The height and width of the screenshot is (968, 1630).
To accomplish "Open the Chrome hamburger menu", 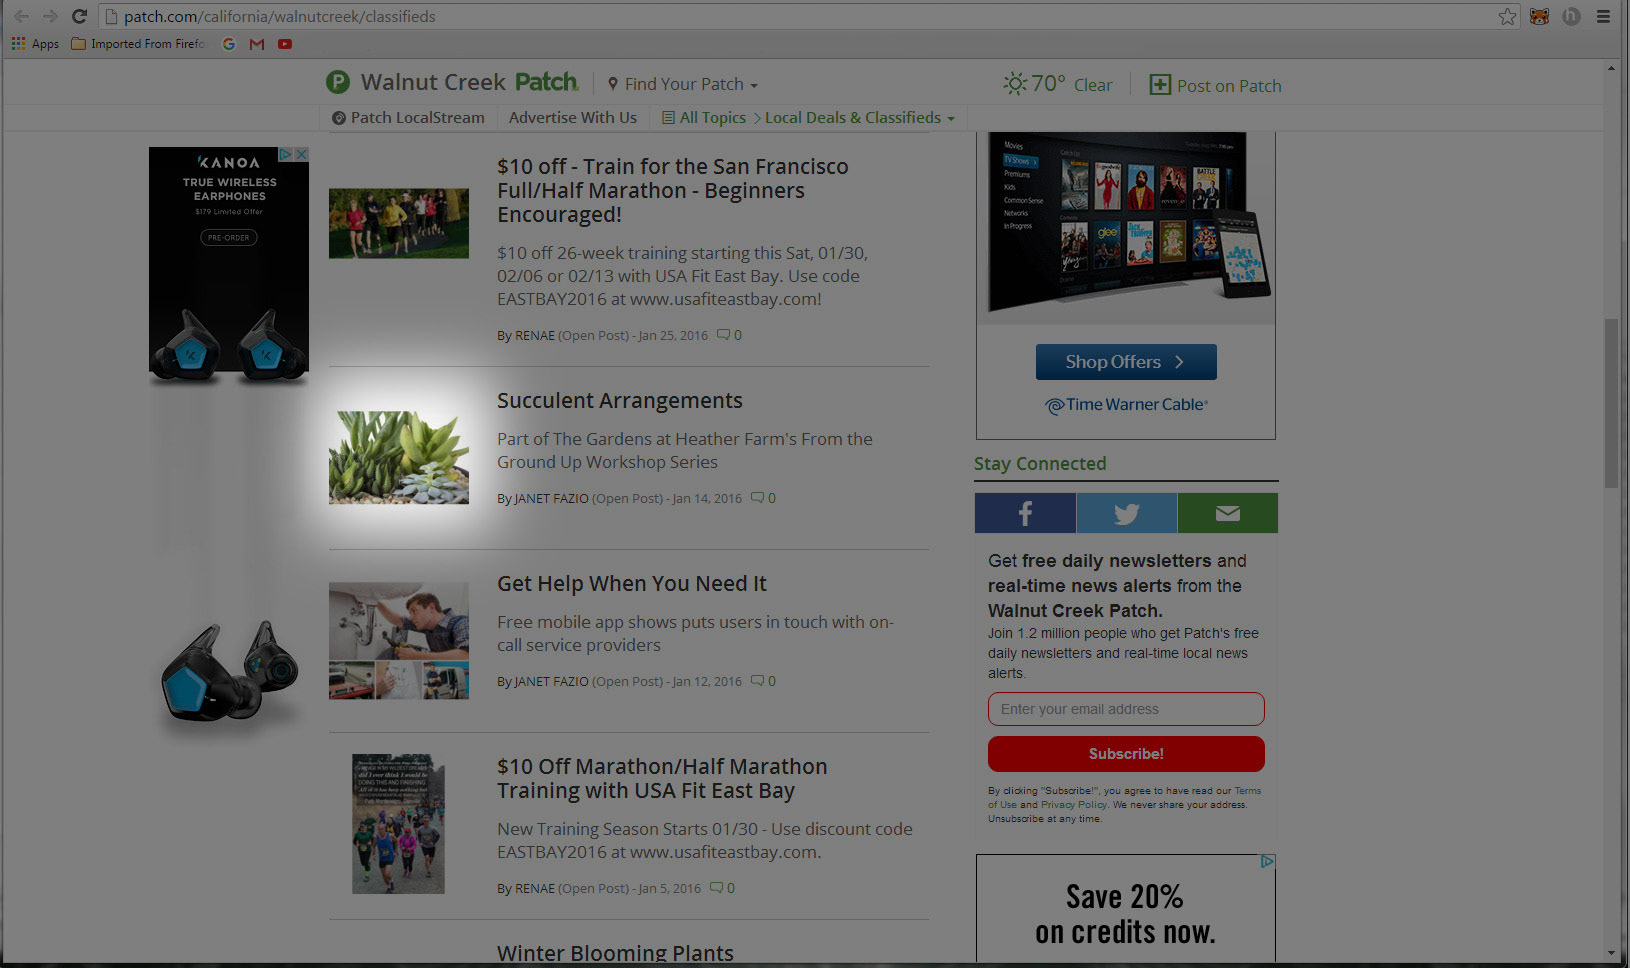I will [1603, 16].
